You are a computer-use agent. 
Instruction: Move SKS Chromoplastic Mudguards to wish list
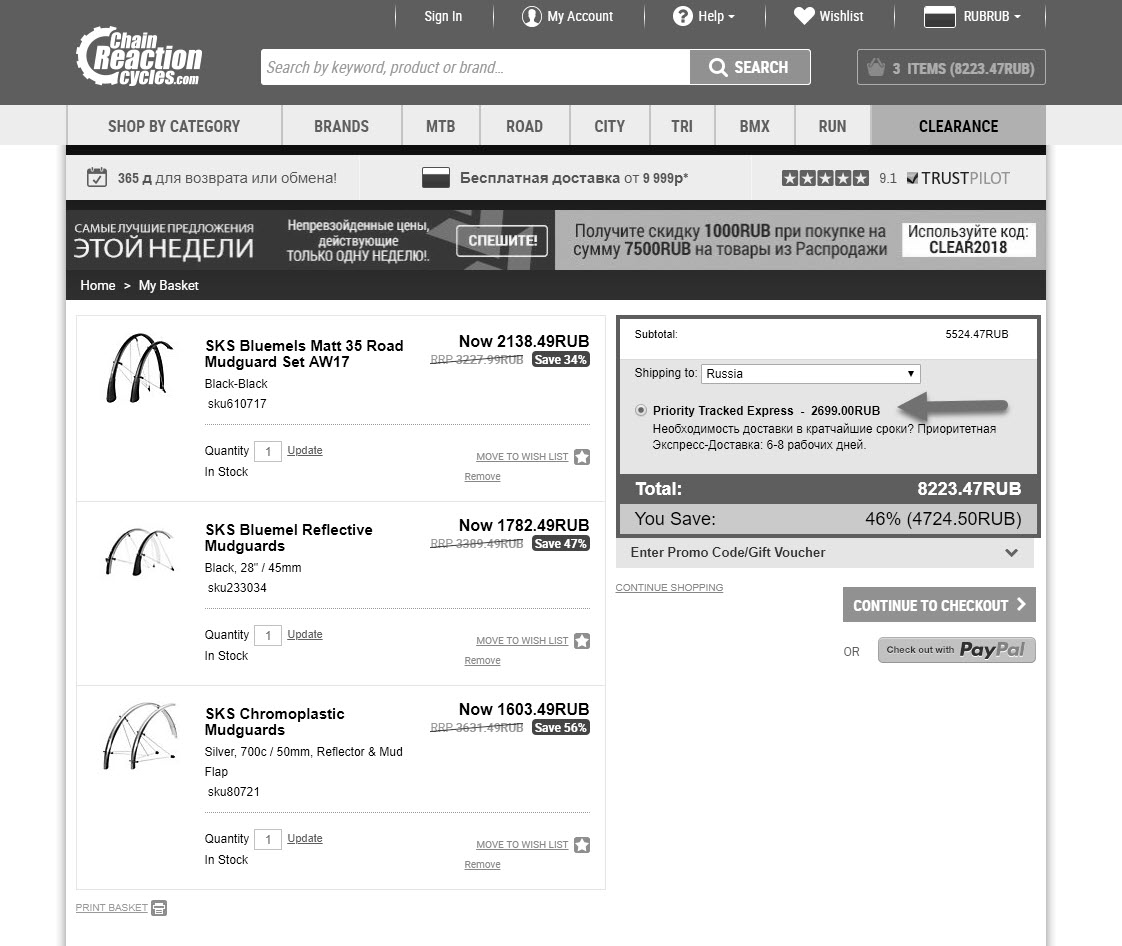(x=522, y=844)
